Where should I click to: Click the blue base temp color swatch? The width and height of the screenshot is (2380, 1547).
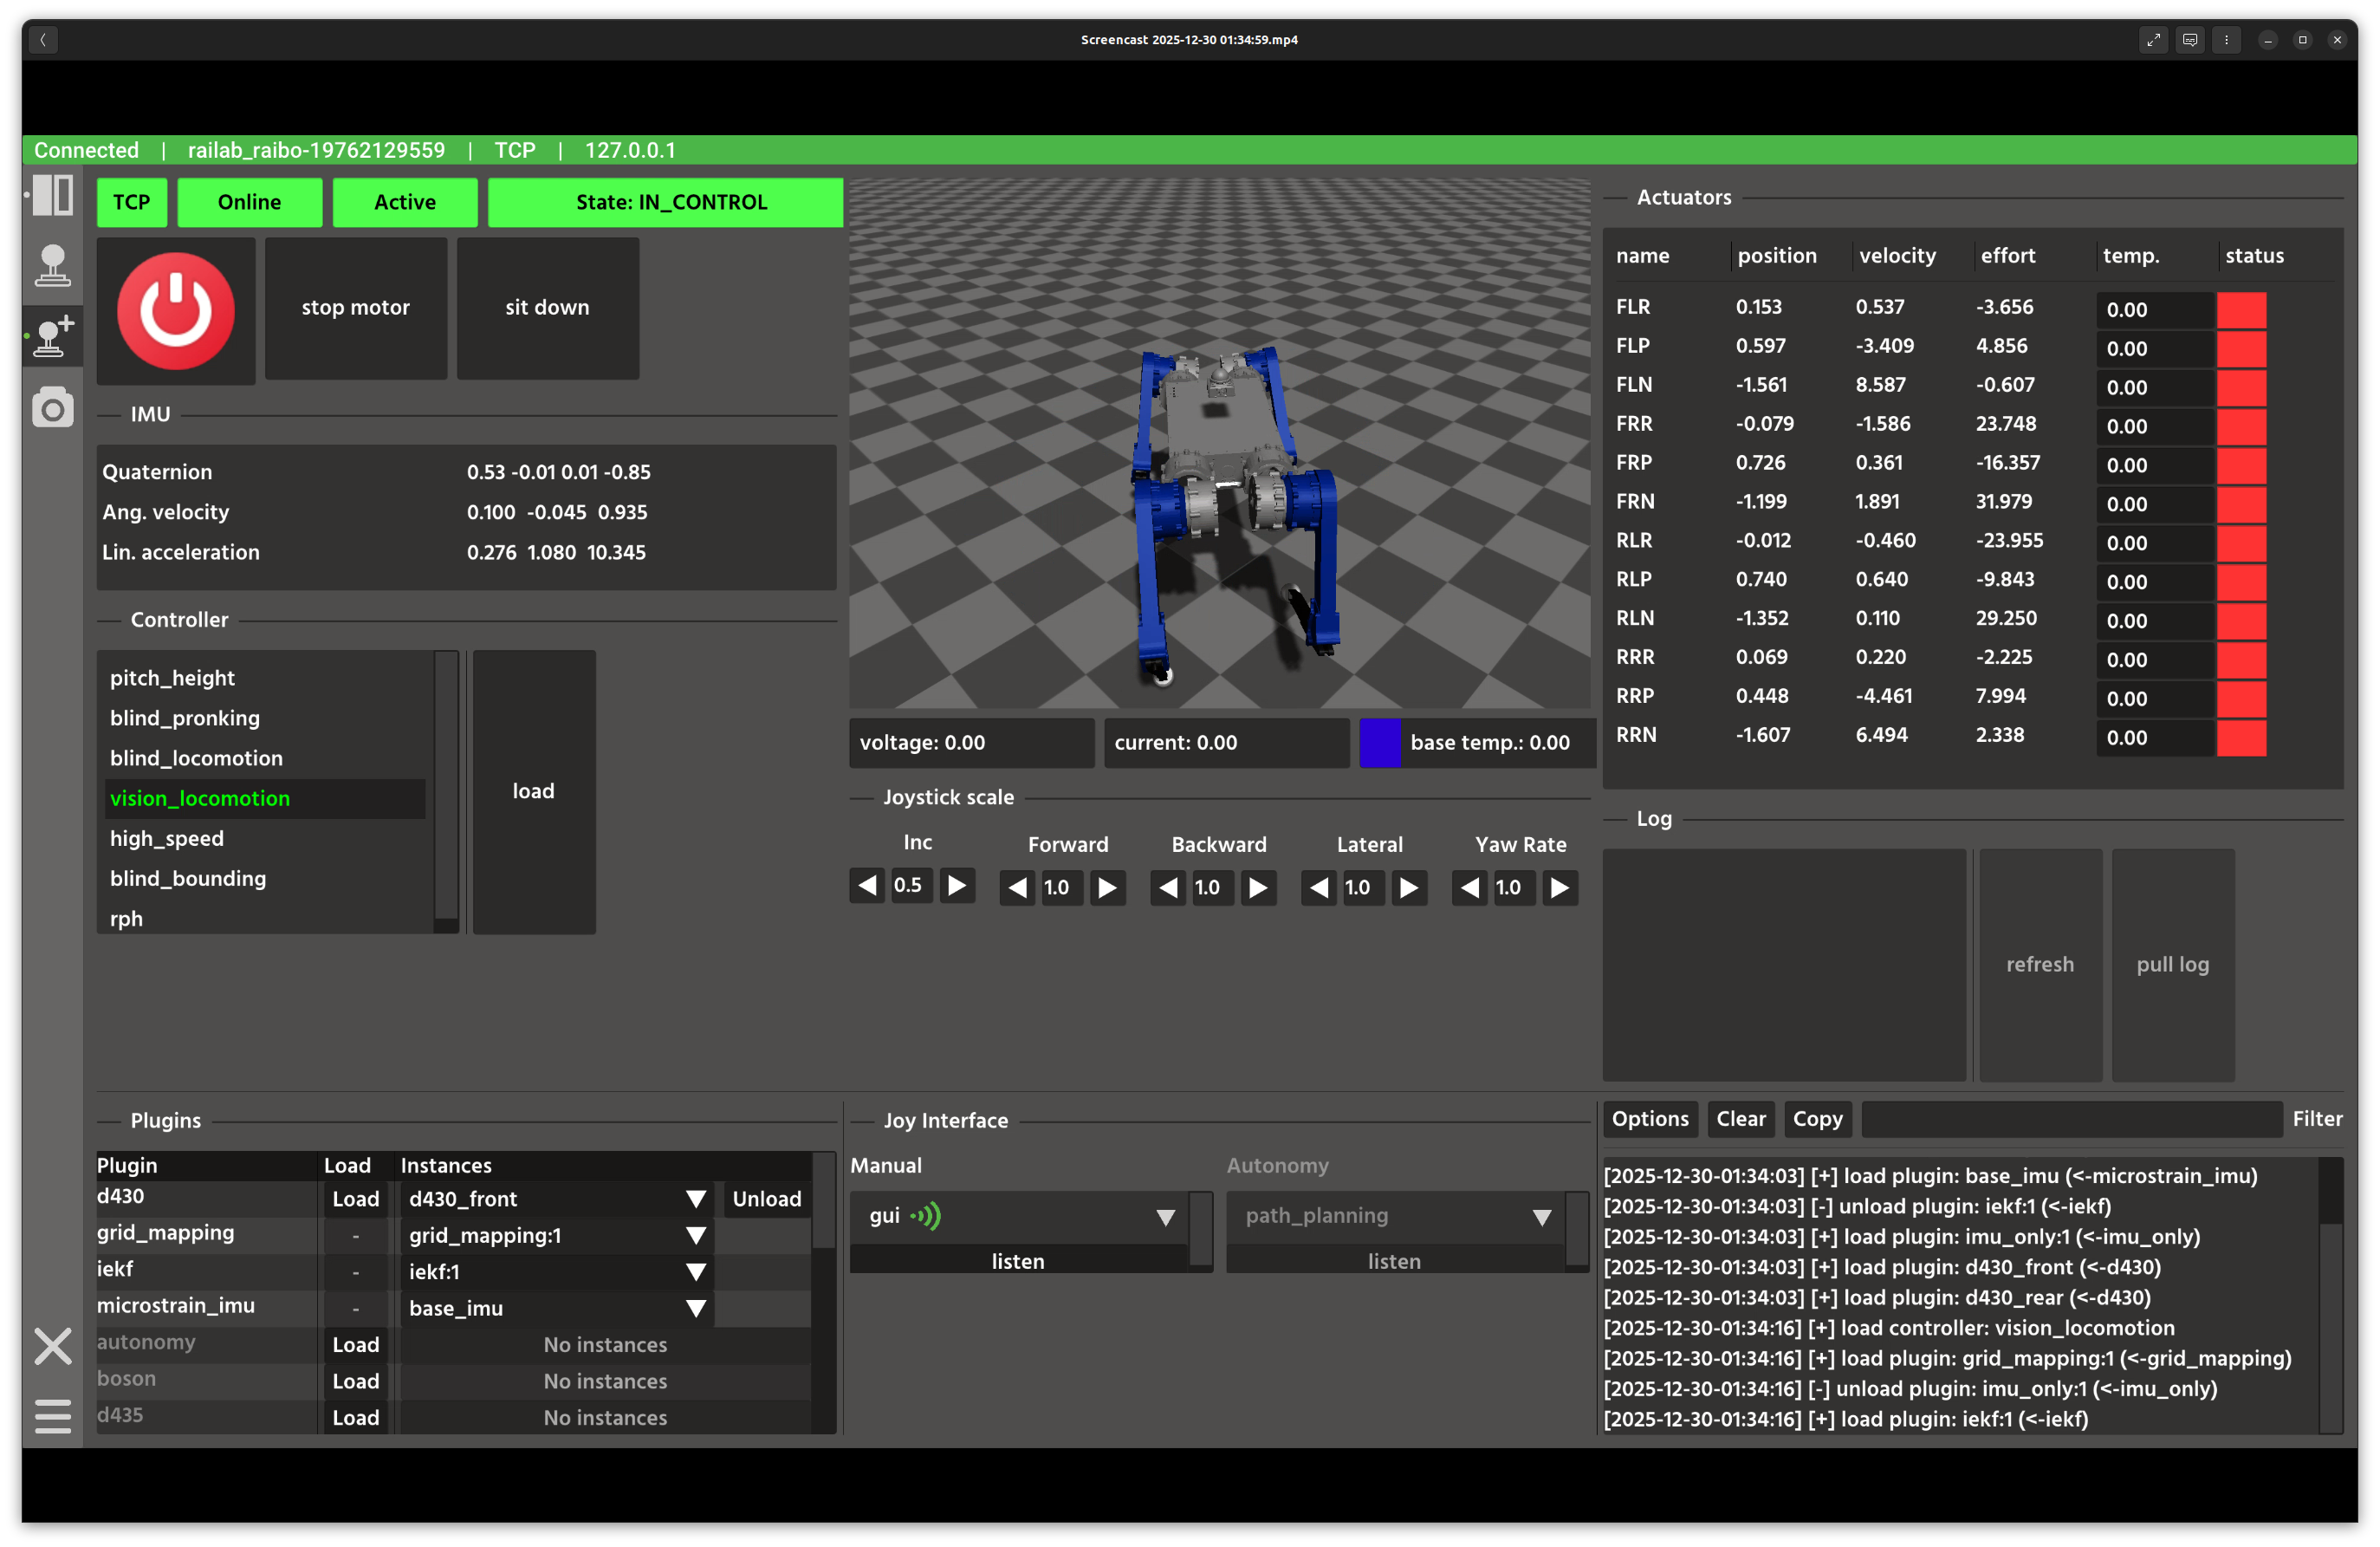[1380, 743]
